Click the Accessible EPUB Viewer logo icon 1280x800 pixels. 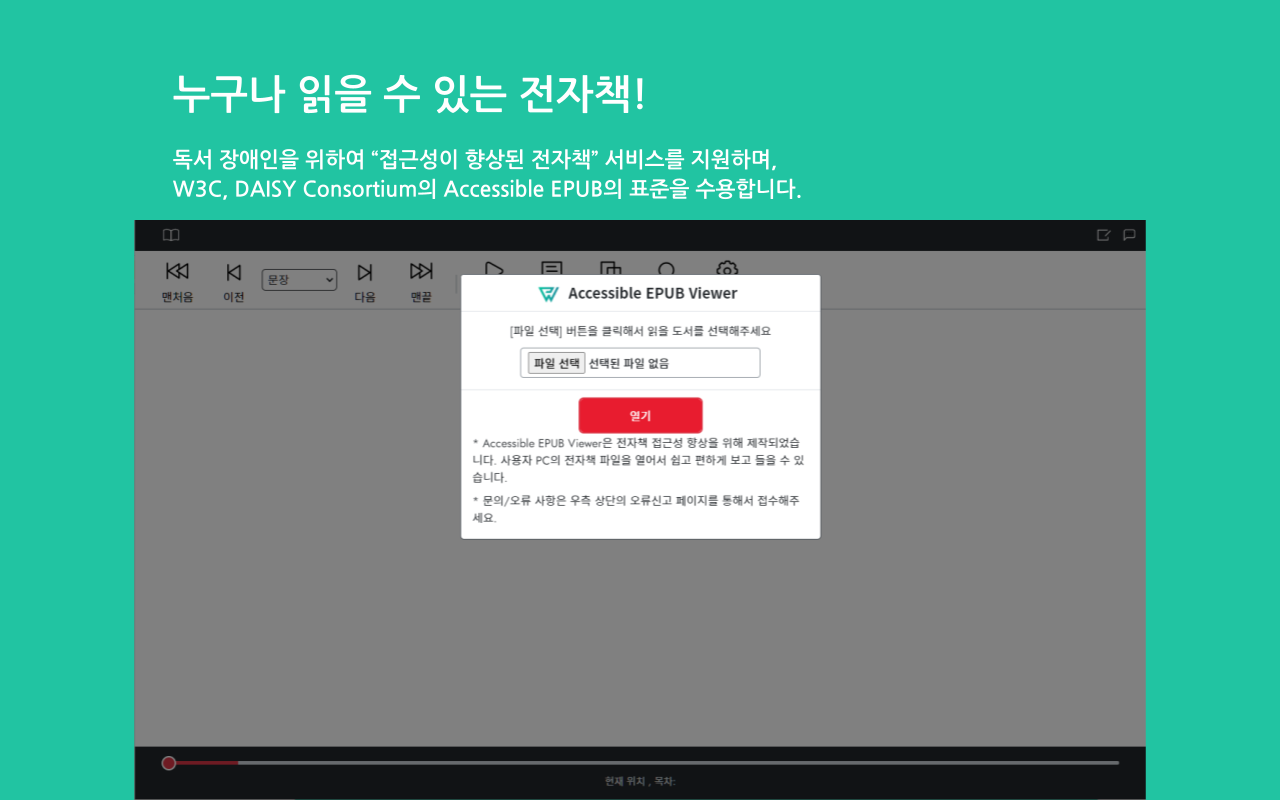tap(550, 293)
